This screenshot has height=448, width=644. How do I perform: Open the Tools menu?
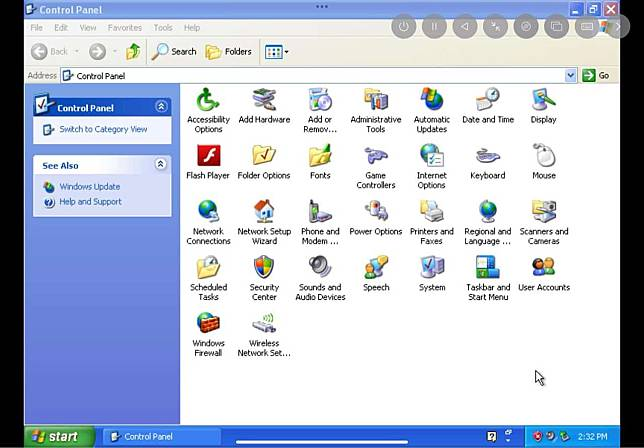point(163,28)
